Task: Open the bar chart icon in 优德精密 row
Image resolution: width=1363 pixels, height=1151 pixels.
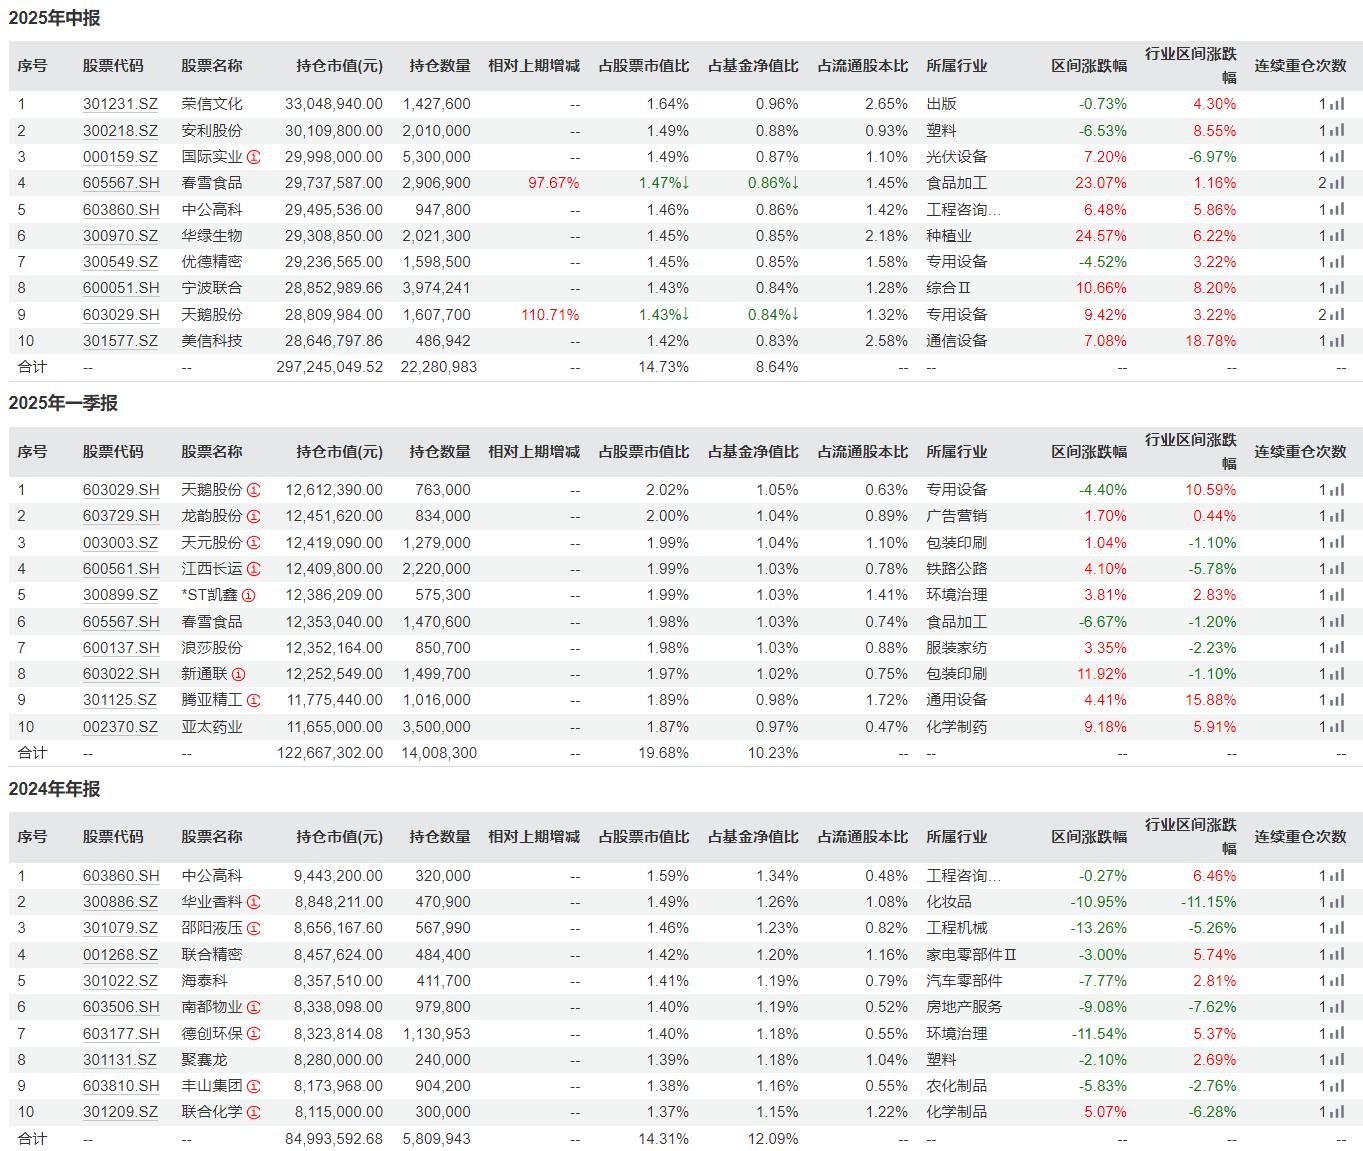Action: [1338, 262]
